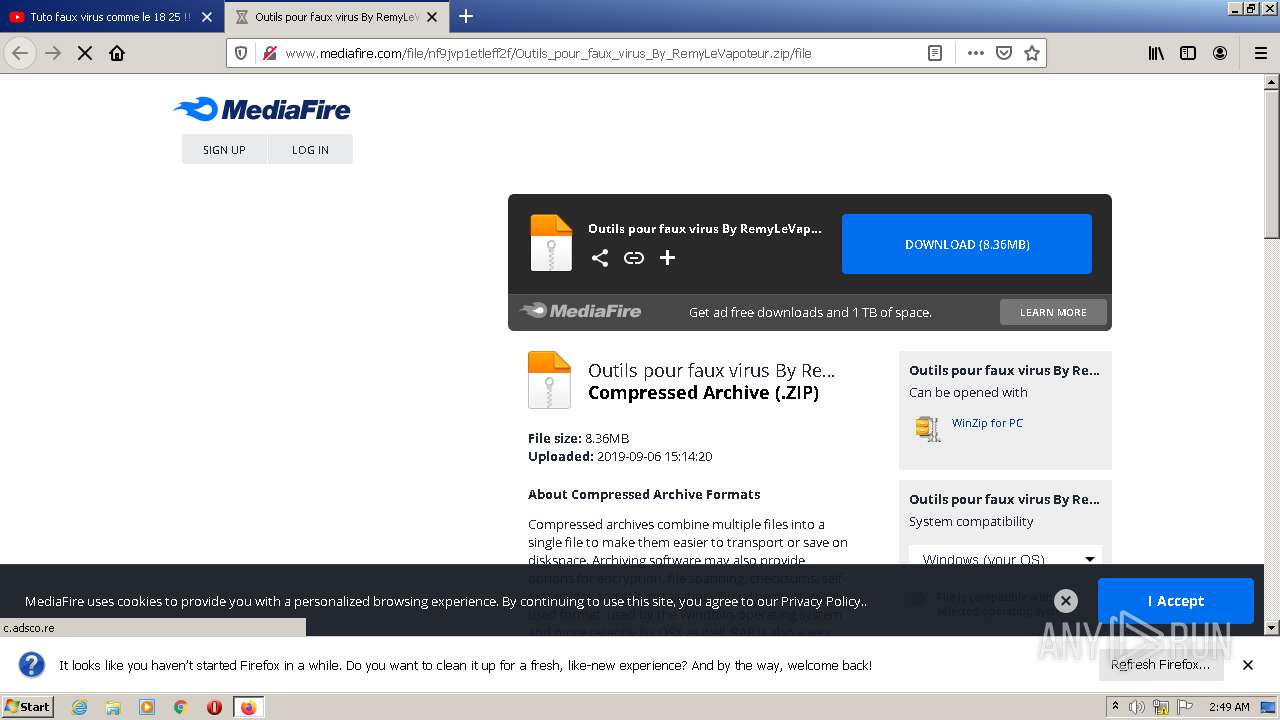Viewport: 1280px width, 720px height.
Task: Close the MediaFire tab
Action: click(433, 17)
